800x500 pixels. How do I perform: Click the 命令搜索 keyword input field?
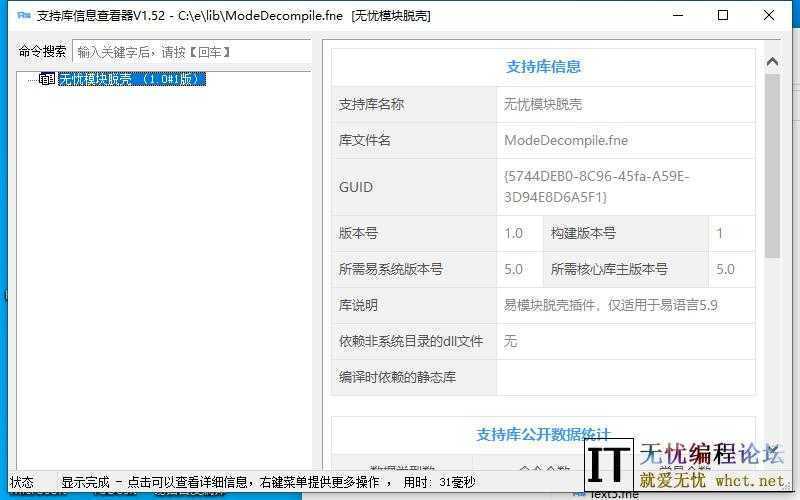191,52
